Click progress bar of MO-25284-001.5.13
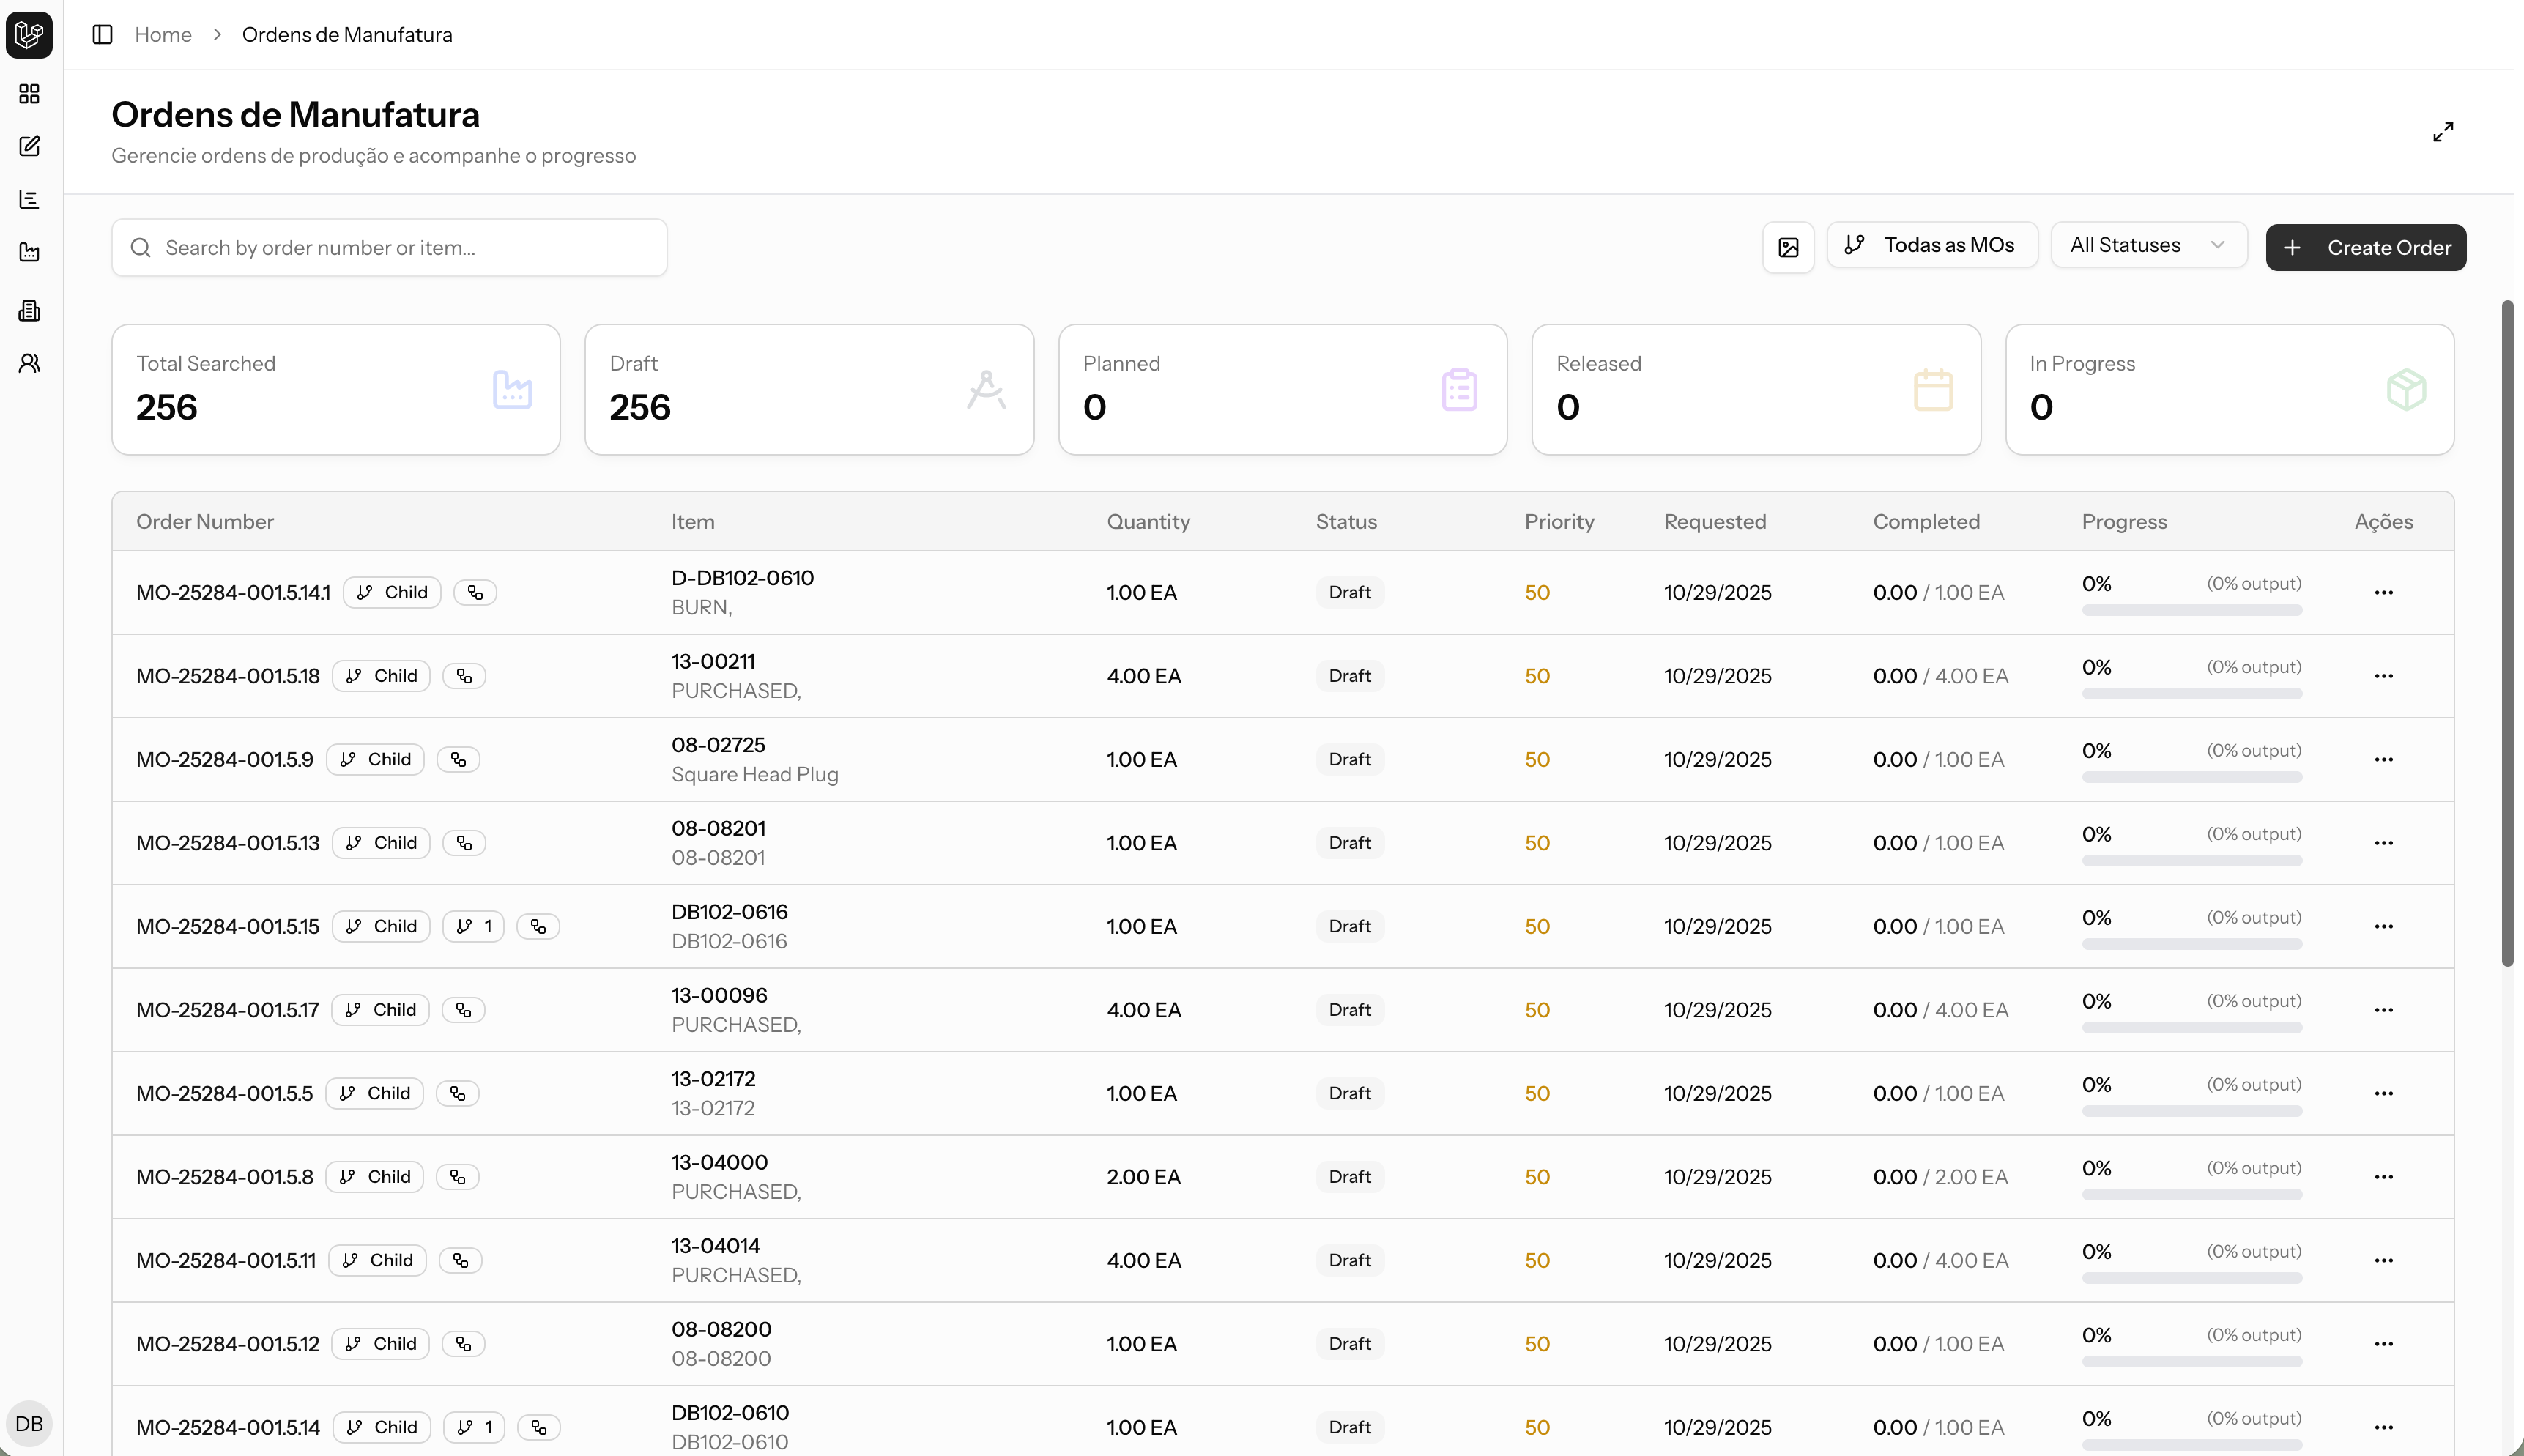The width and height of the screenshot is (2524, 1456). (2191, 860)
